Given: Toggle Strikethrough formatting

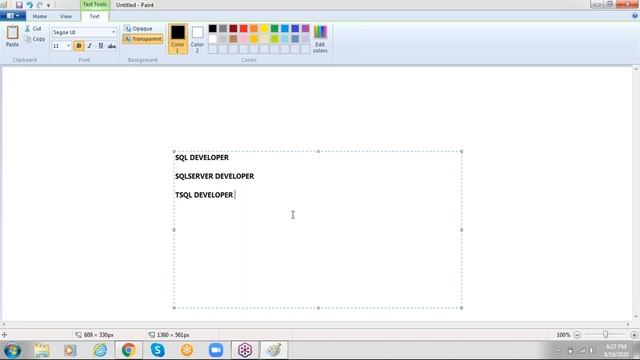Looking at the screenshot, I should 112,46.
